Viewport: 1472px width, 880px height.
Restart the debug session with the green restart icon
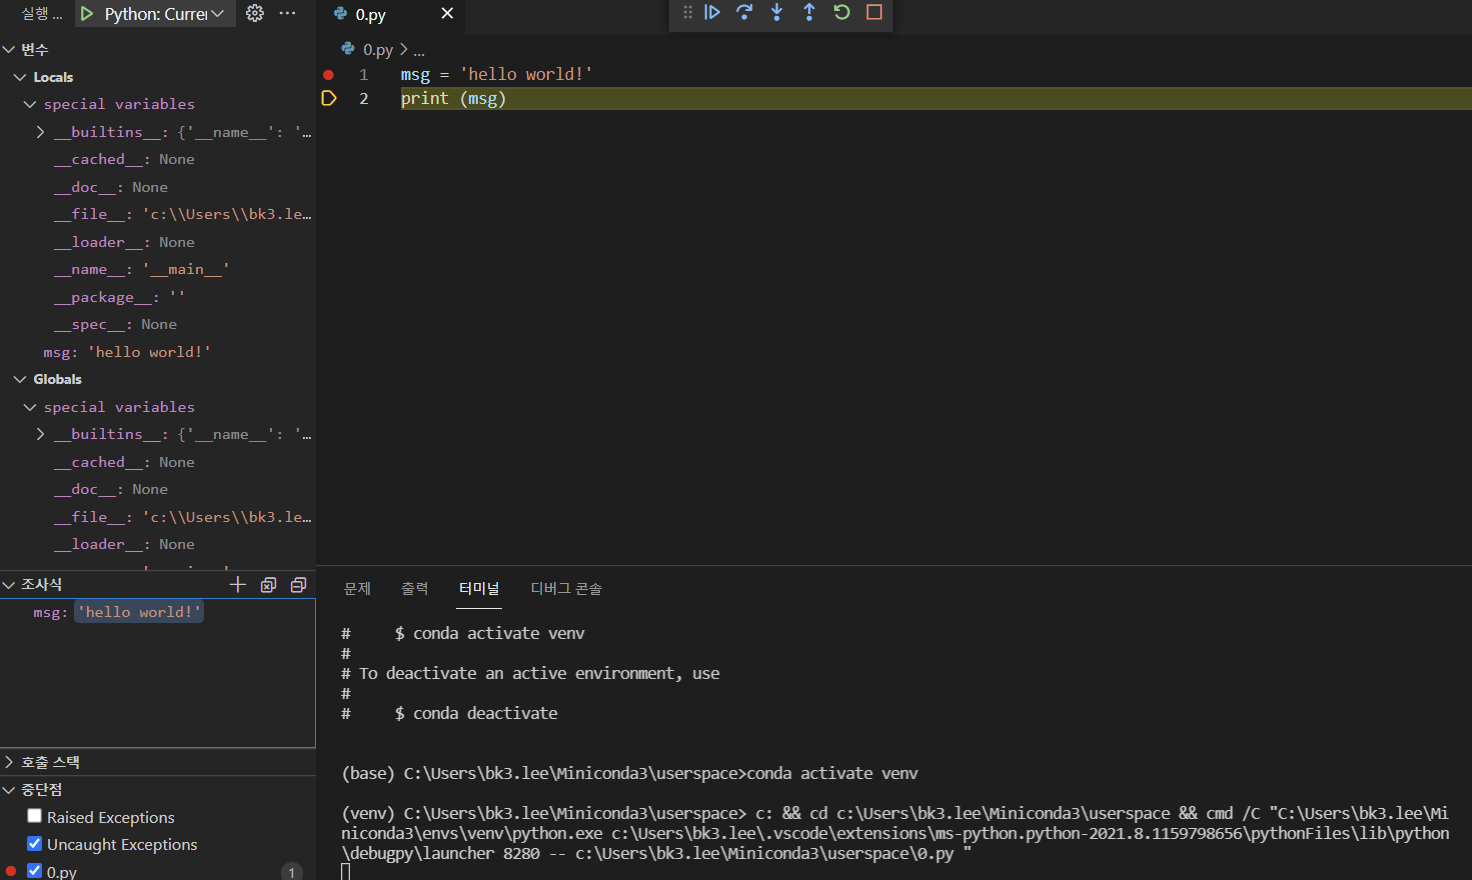pos(841,13)
